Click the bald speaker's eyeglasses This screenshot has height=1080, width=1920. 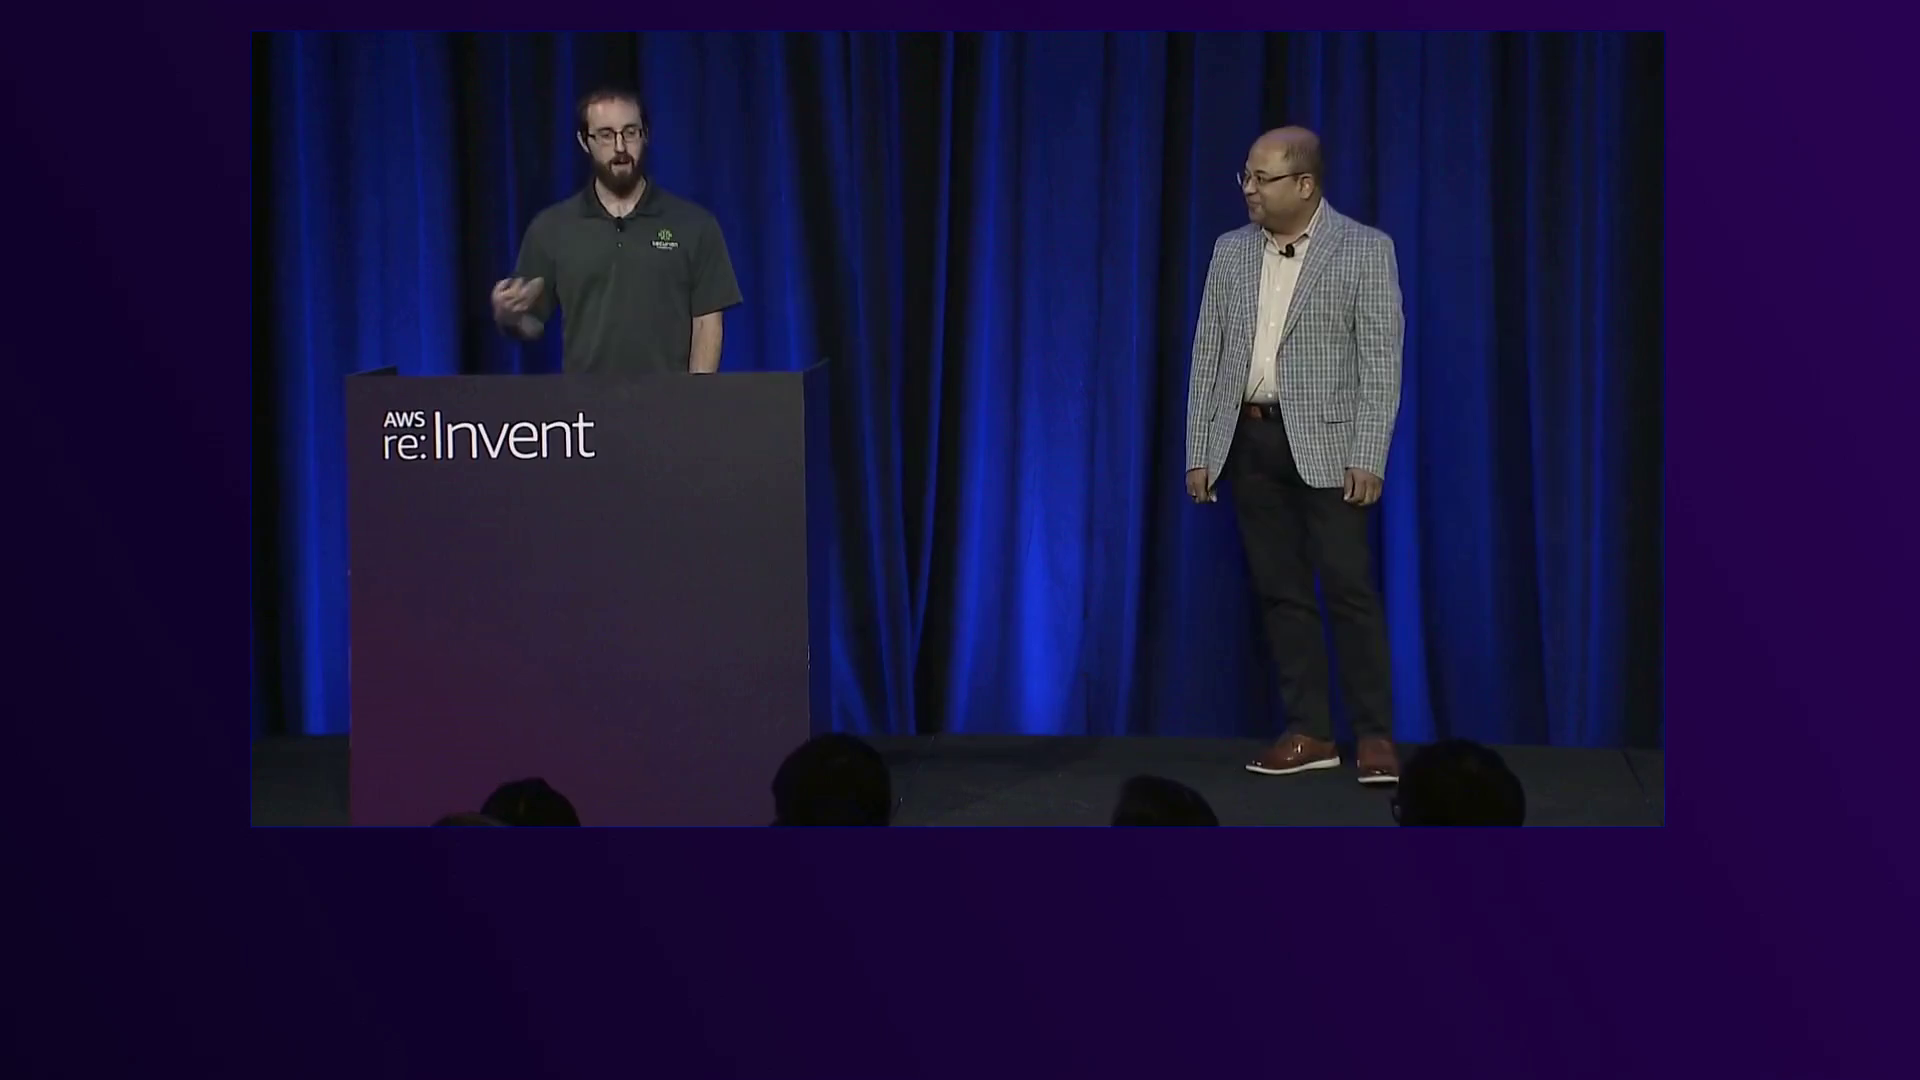click(1263, 179)
